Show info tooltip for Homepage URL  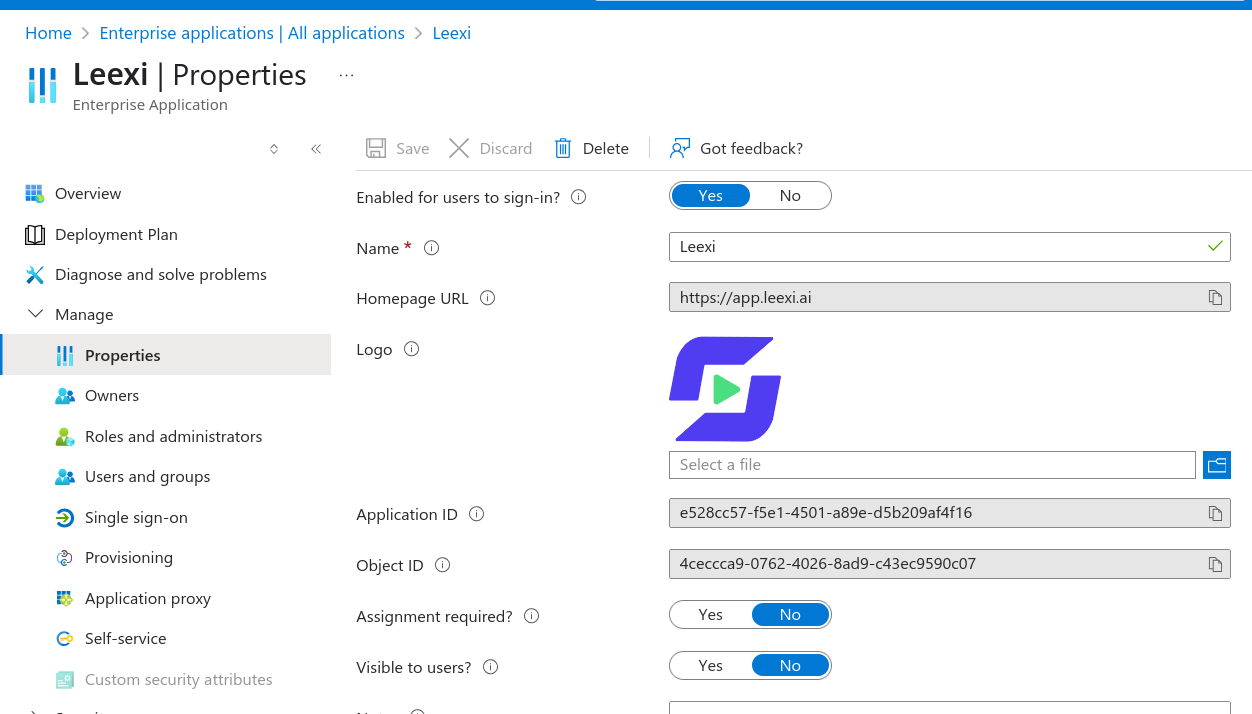[x=488, y=298]
